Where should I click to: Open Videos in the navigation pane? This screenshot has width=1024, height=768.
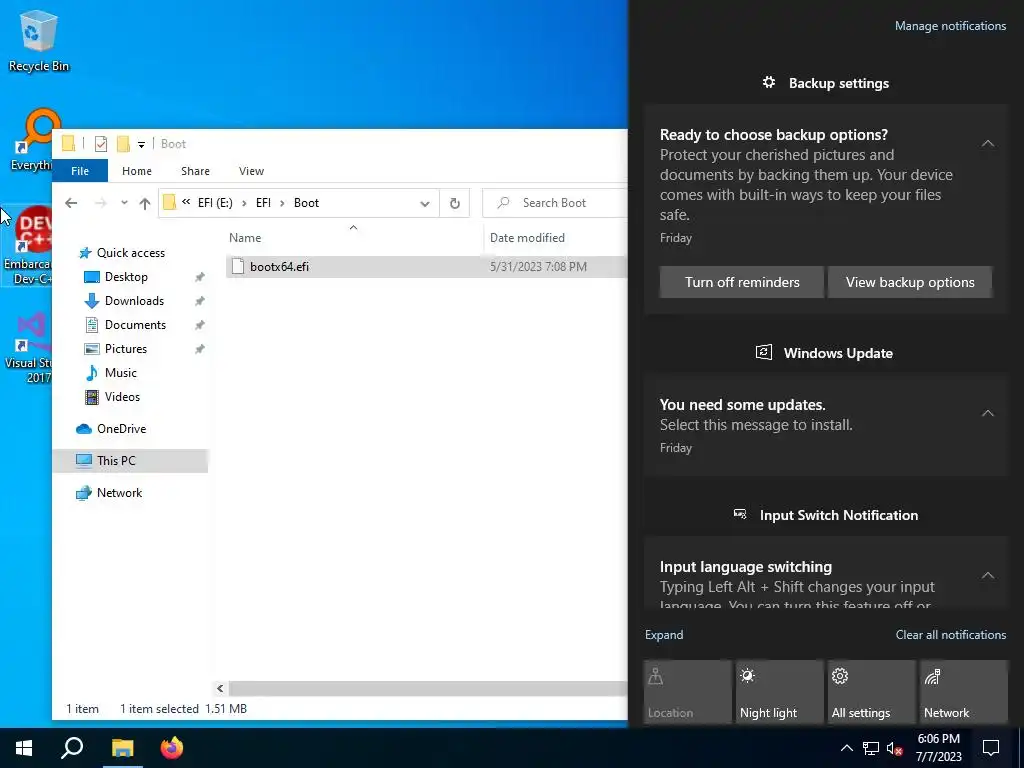(122, 397)
